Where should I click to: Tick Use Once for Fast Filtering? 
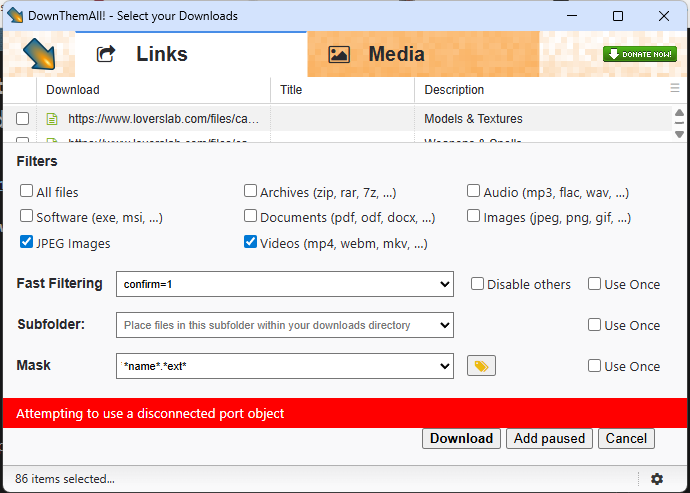point(595,284)
